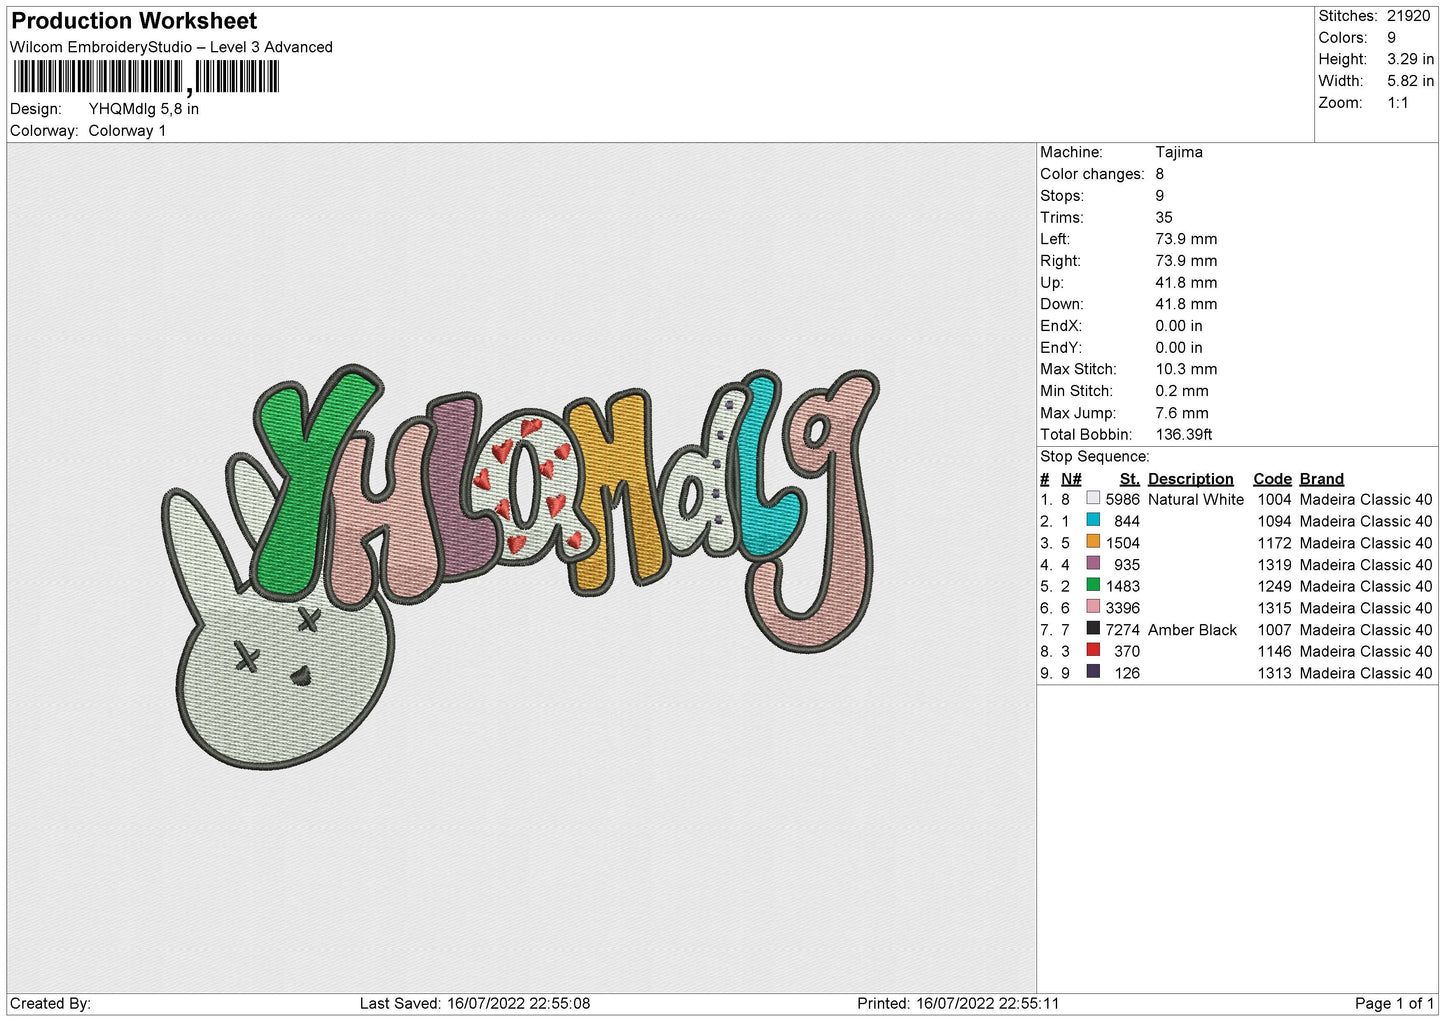Select the green thread swatch, code 1249
The height and width of the screenshot is (1021, 1445).
1093,585
